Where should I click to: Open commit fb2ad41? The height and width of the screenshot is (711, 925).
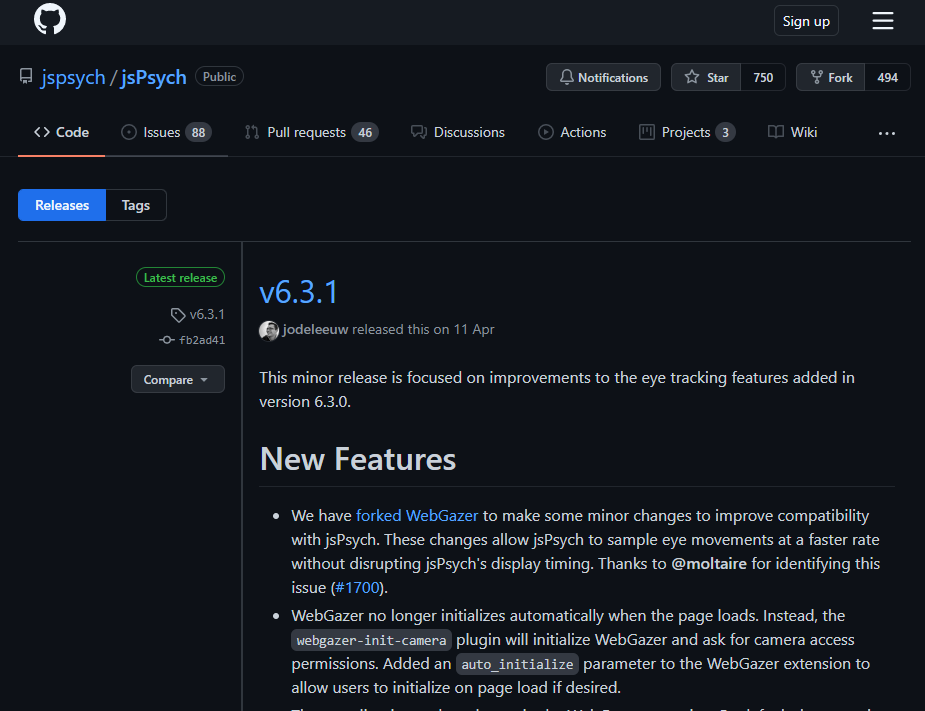point(202,340)
